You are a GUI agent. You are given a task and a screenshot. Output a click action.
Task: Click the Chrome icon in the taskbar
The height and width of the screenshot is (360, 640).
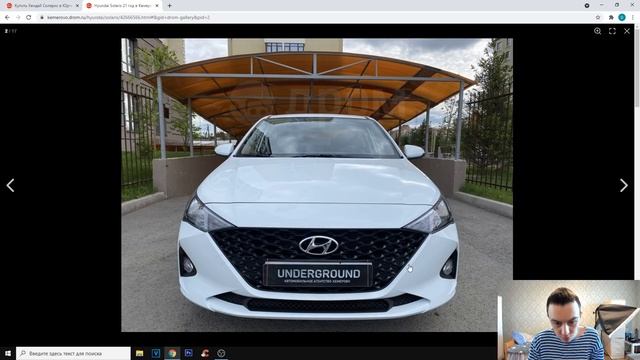click(172, 353)
